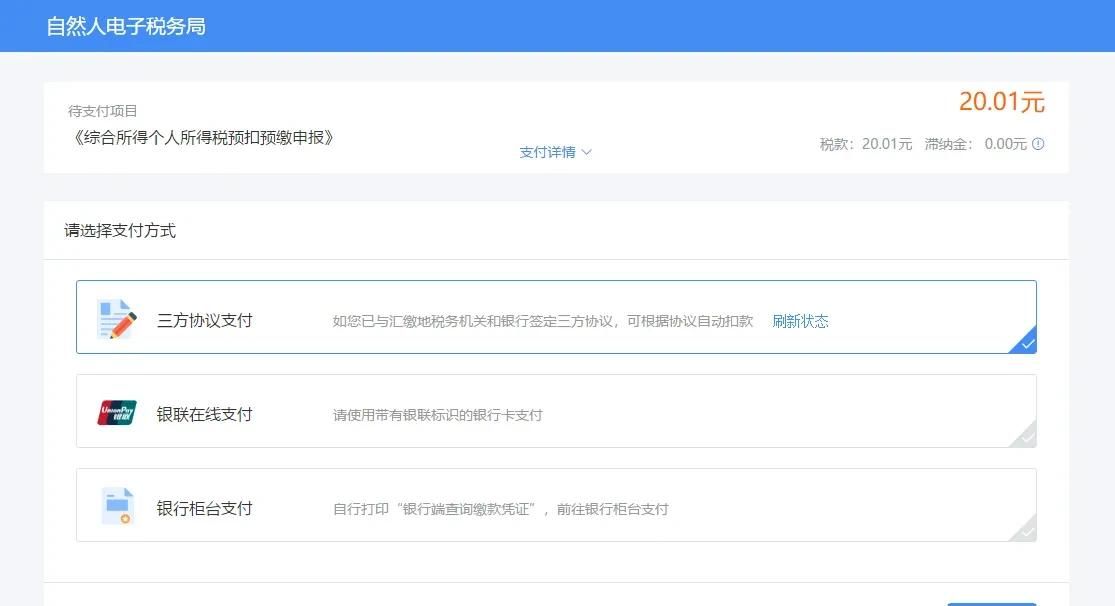Click the document printout icon on 银行柜台支付
Screen dimensions: 1115x606
pos(116,506)
